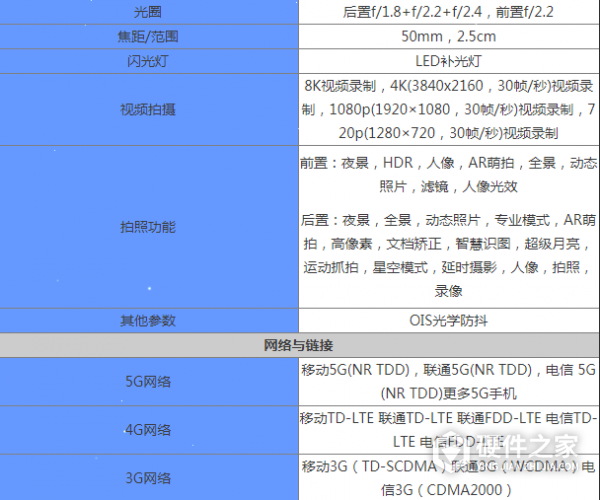This screenshot has width=600, height=500.
Task: Select the 拍照功能 row label
Action: tap(147, 227)
